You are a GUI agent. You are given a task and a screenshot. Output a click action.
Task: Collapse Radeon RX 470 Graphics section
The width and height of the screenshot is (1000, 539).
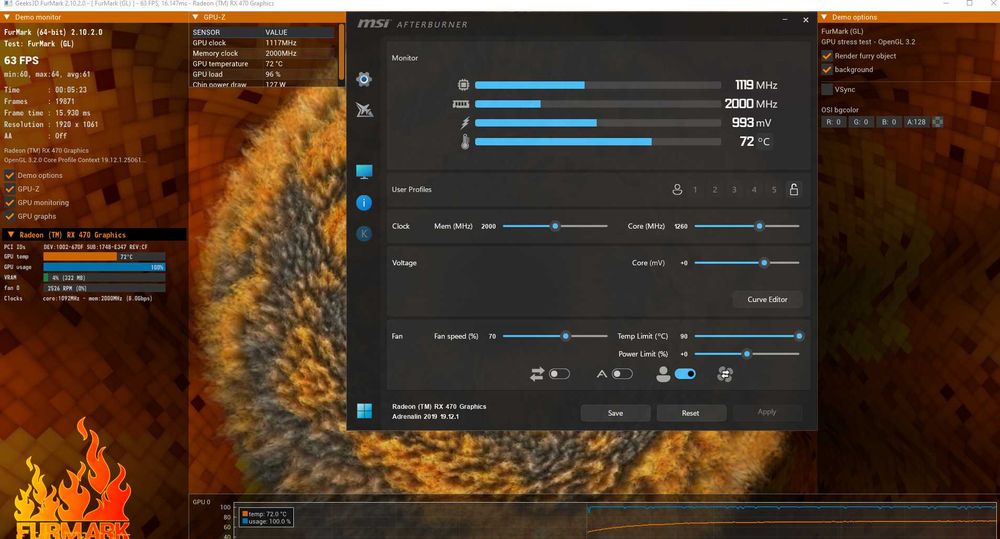11,235
